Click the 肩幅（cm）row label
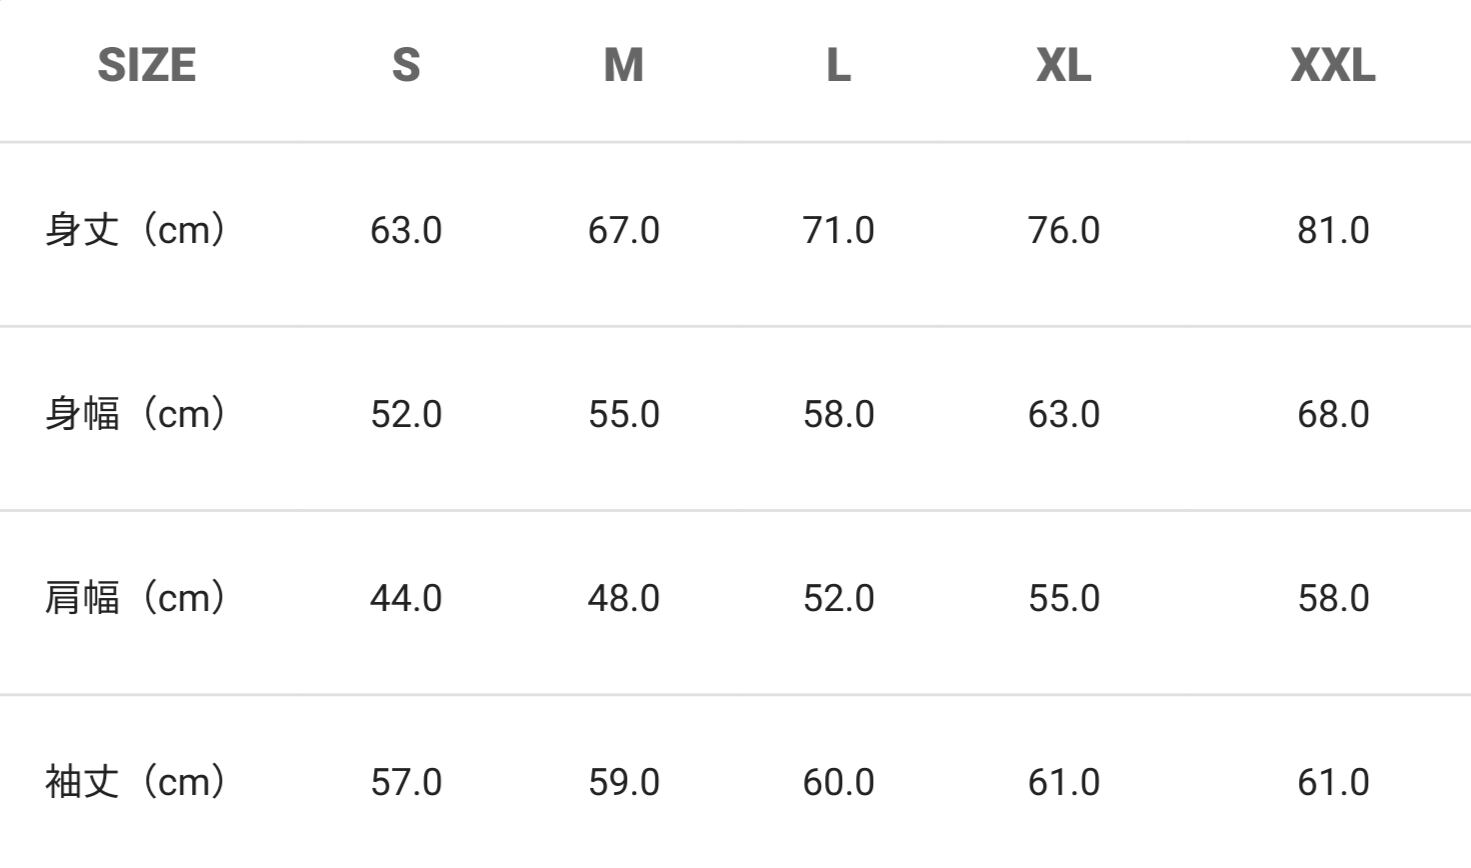The height and width of the screenshot is (868, 1471). [135, 598]
